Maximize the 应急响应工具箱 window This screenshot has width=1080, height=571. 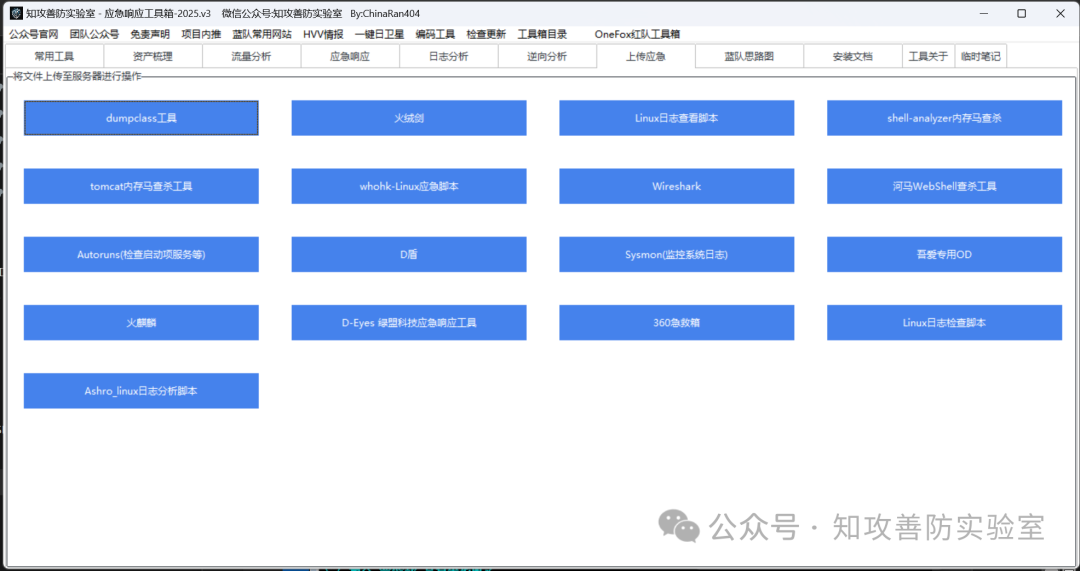(1021, 14)
